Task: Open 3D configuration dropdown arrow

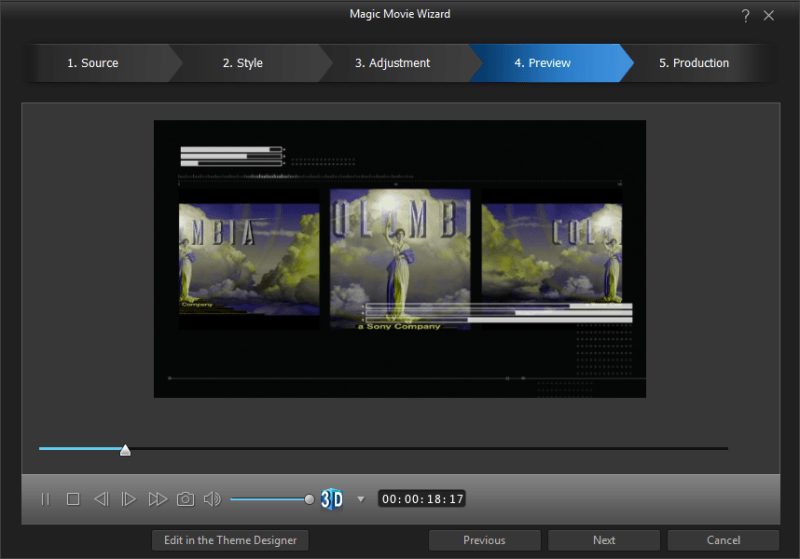Action: click(361, 499)
